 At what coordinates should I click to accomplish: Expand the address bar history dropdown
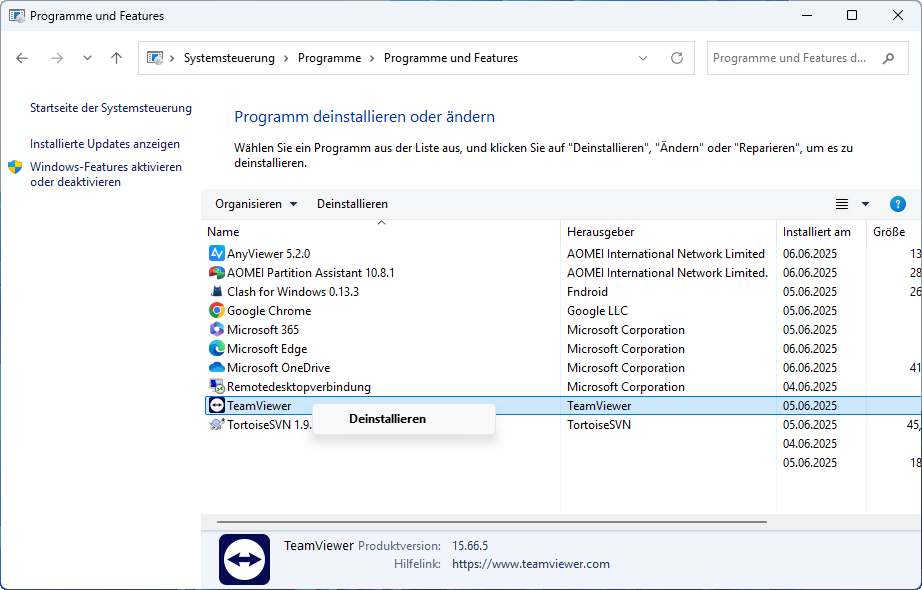click(x=643, y=58)
